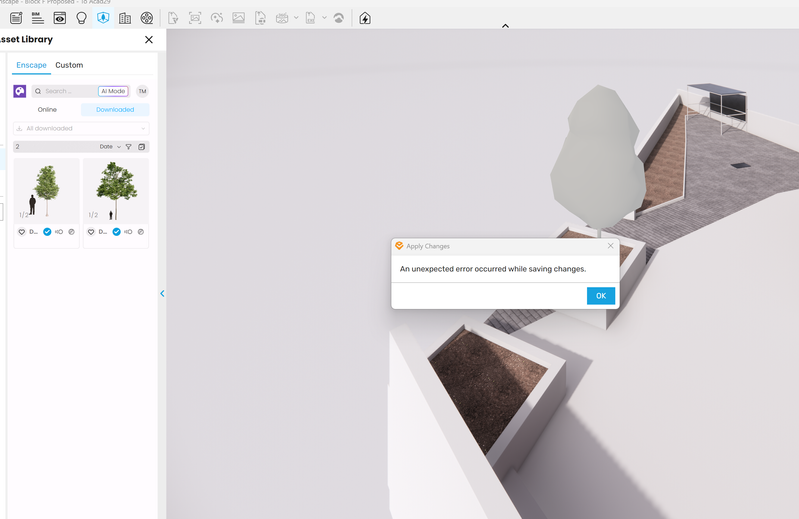Toggle the second tree's blue checkmark

(116, 232)
